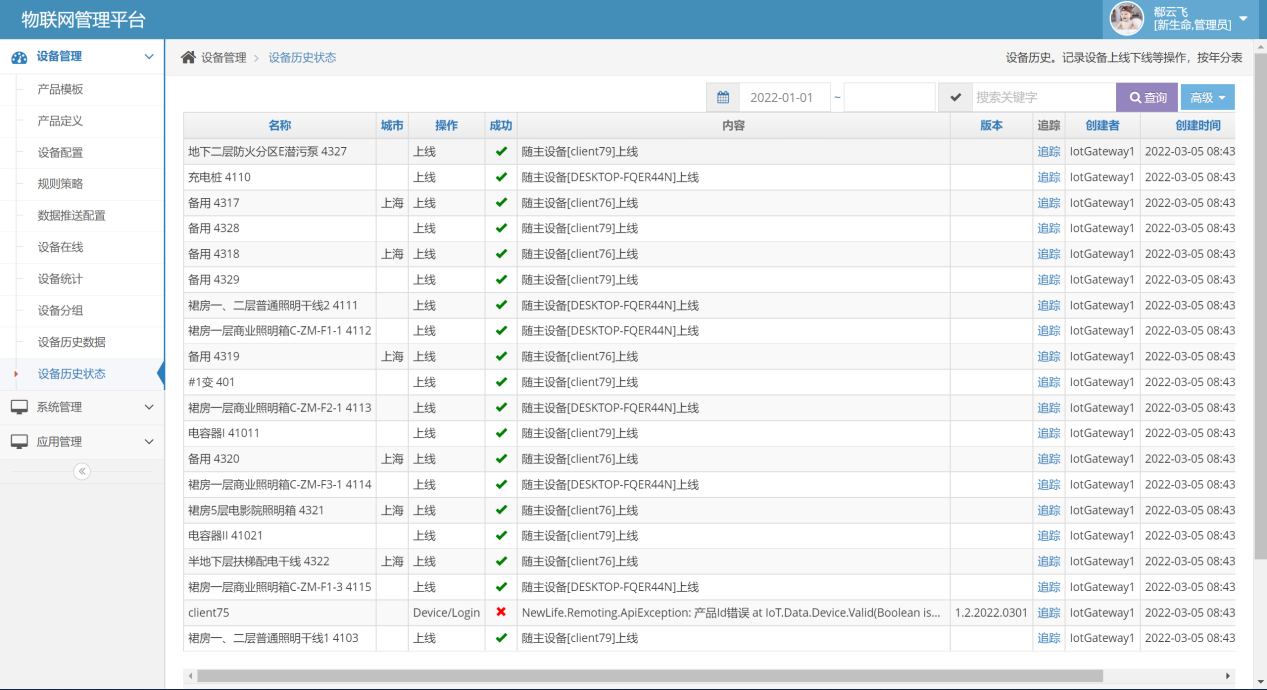This screenshot has width=1267, height=690.
Task: Click green check in 电容器II 41021 row
Action: click(x=501, y=535)
